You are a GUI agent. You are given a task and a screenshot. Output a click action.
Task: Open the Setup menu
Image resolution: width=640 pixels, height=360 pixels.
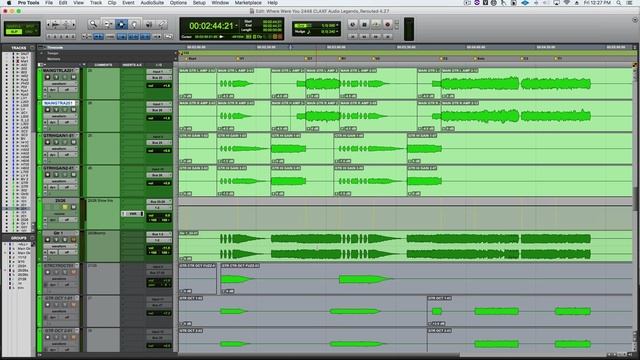pos(199,3)
